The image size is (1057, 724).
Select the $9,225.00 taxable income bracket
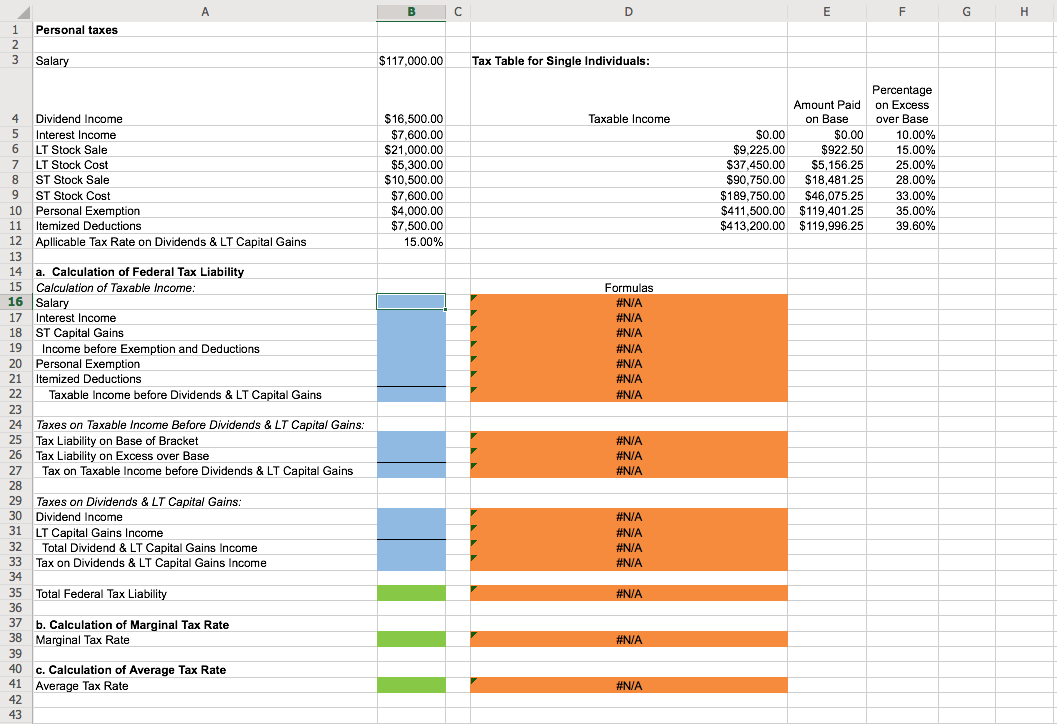click(x=628, y=150)
